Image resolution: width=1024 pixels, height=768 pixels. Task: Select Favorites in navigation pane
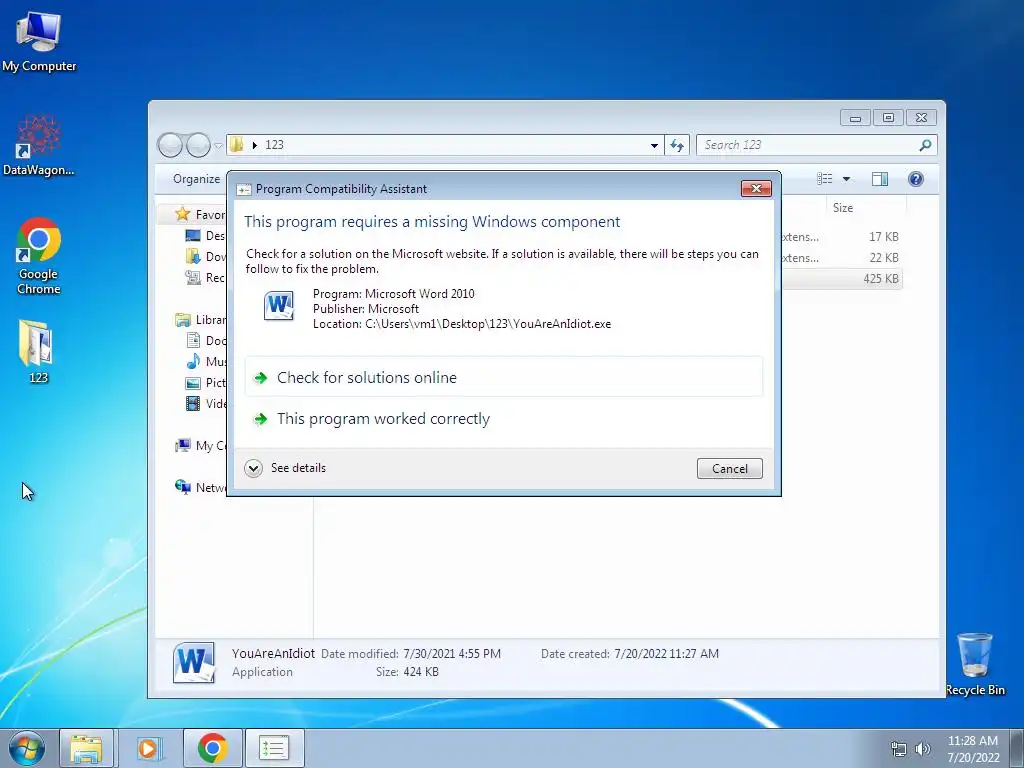point(200,214)
